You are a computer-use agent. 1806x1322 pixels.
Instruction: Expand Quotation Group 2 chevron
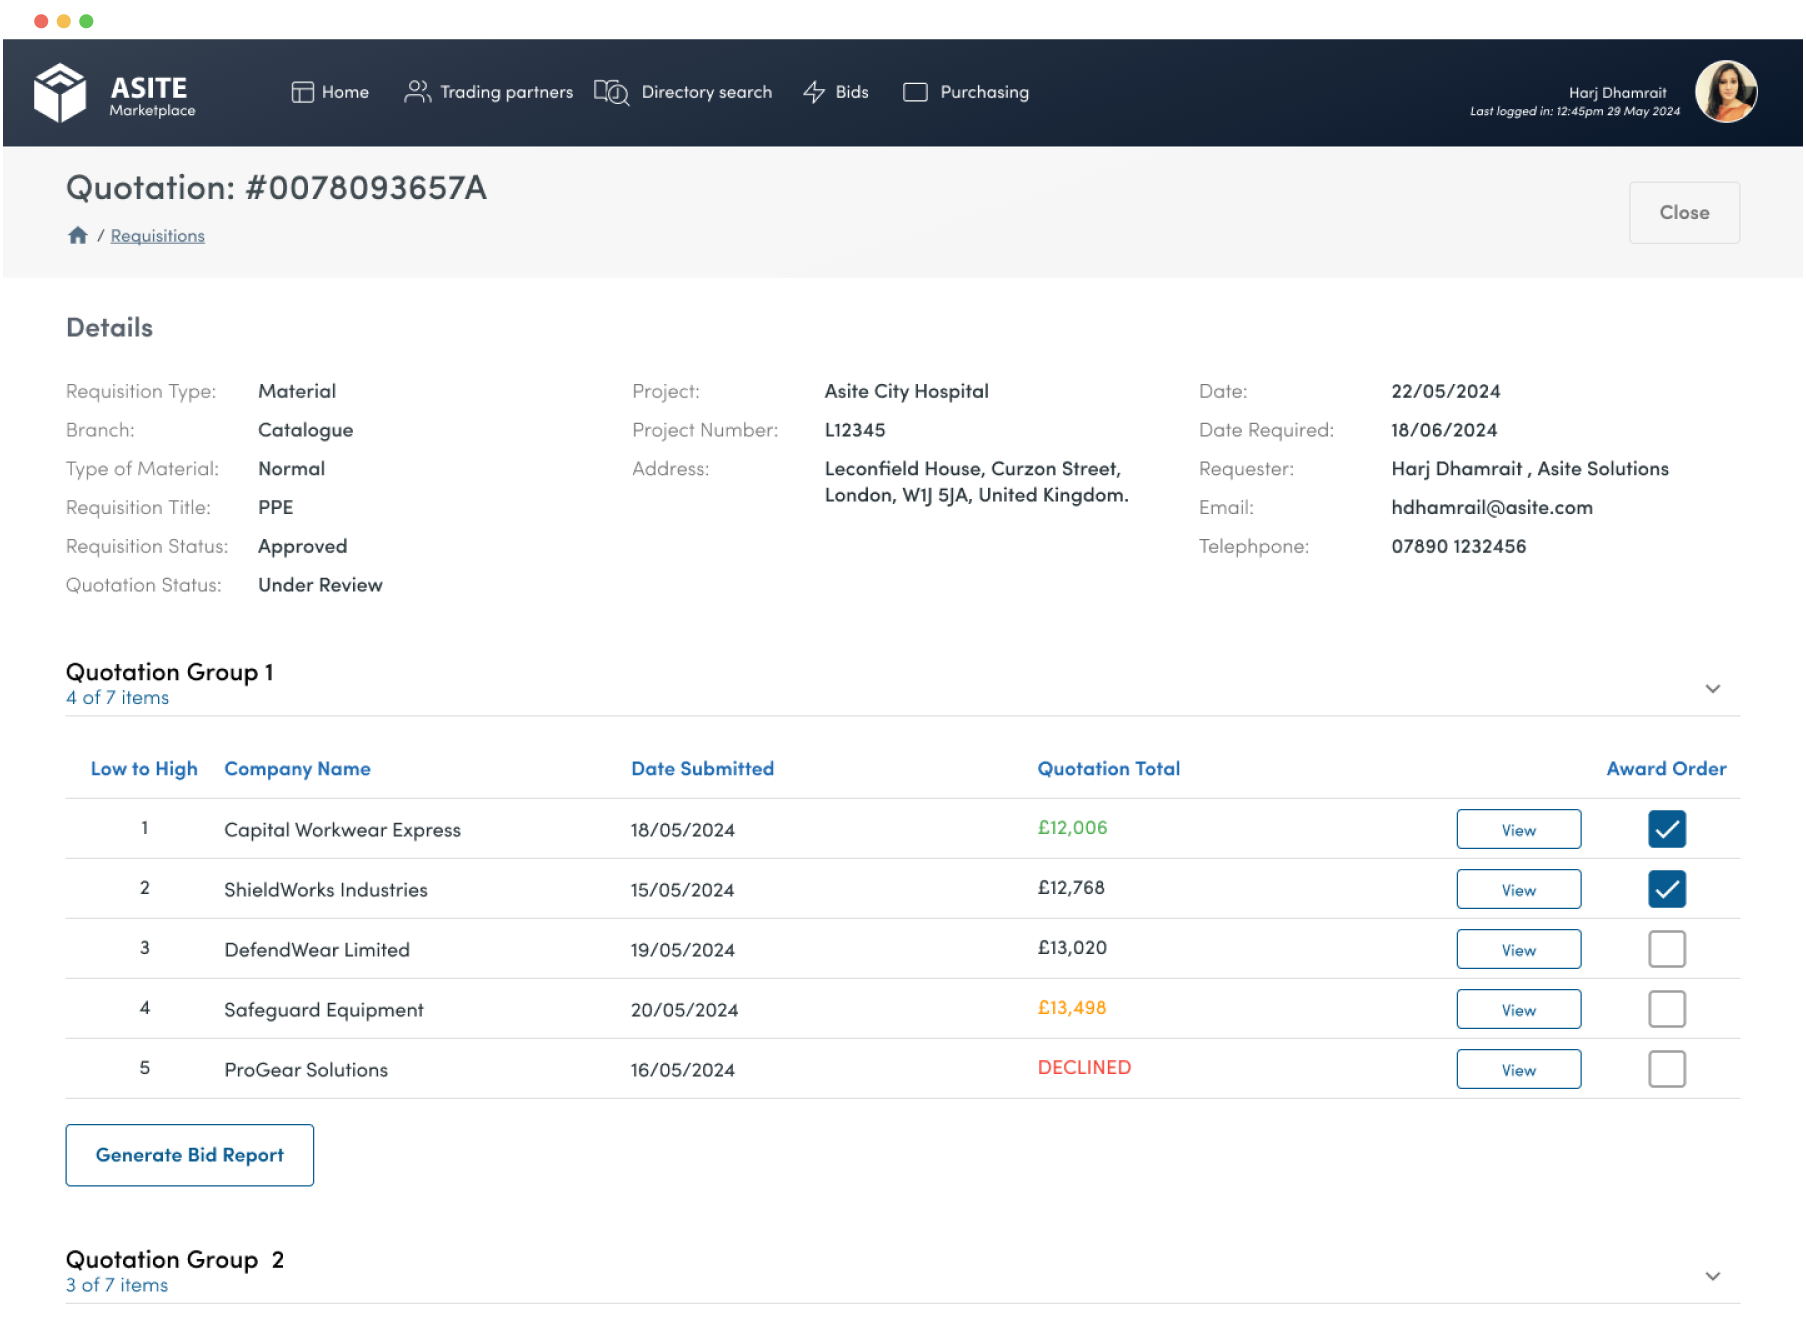pyautogui.click(x=1712, y=1276)
